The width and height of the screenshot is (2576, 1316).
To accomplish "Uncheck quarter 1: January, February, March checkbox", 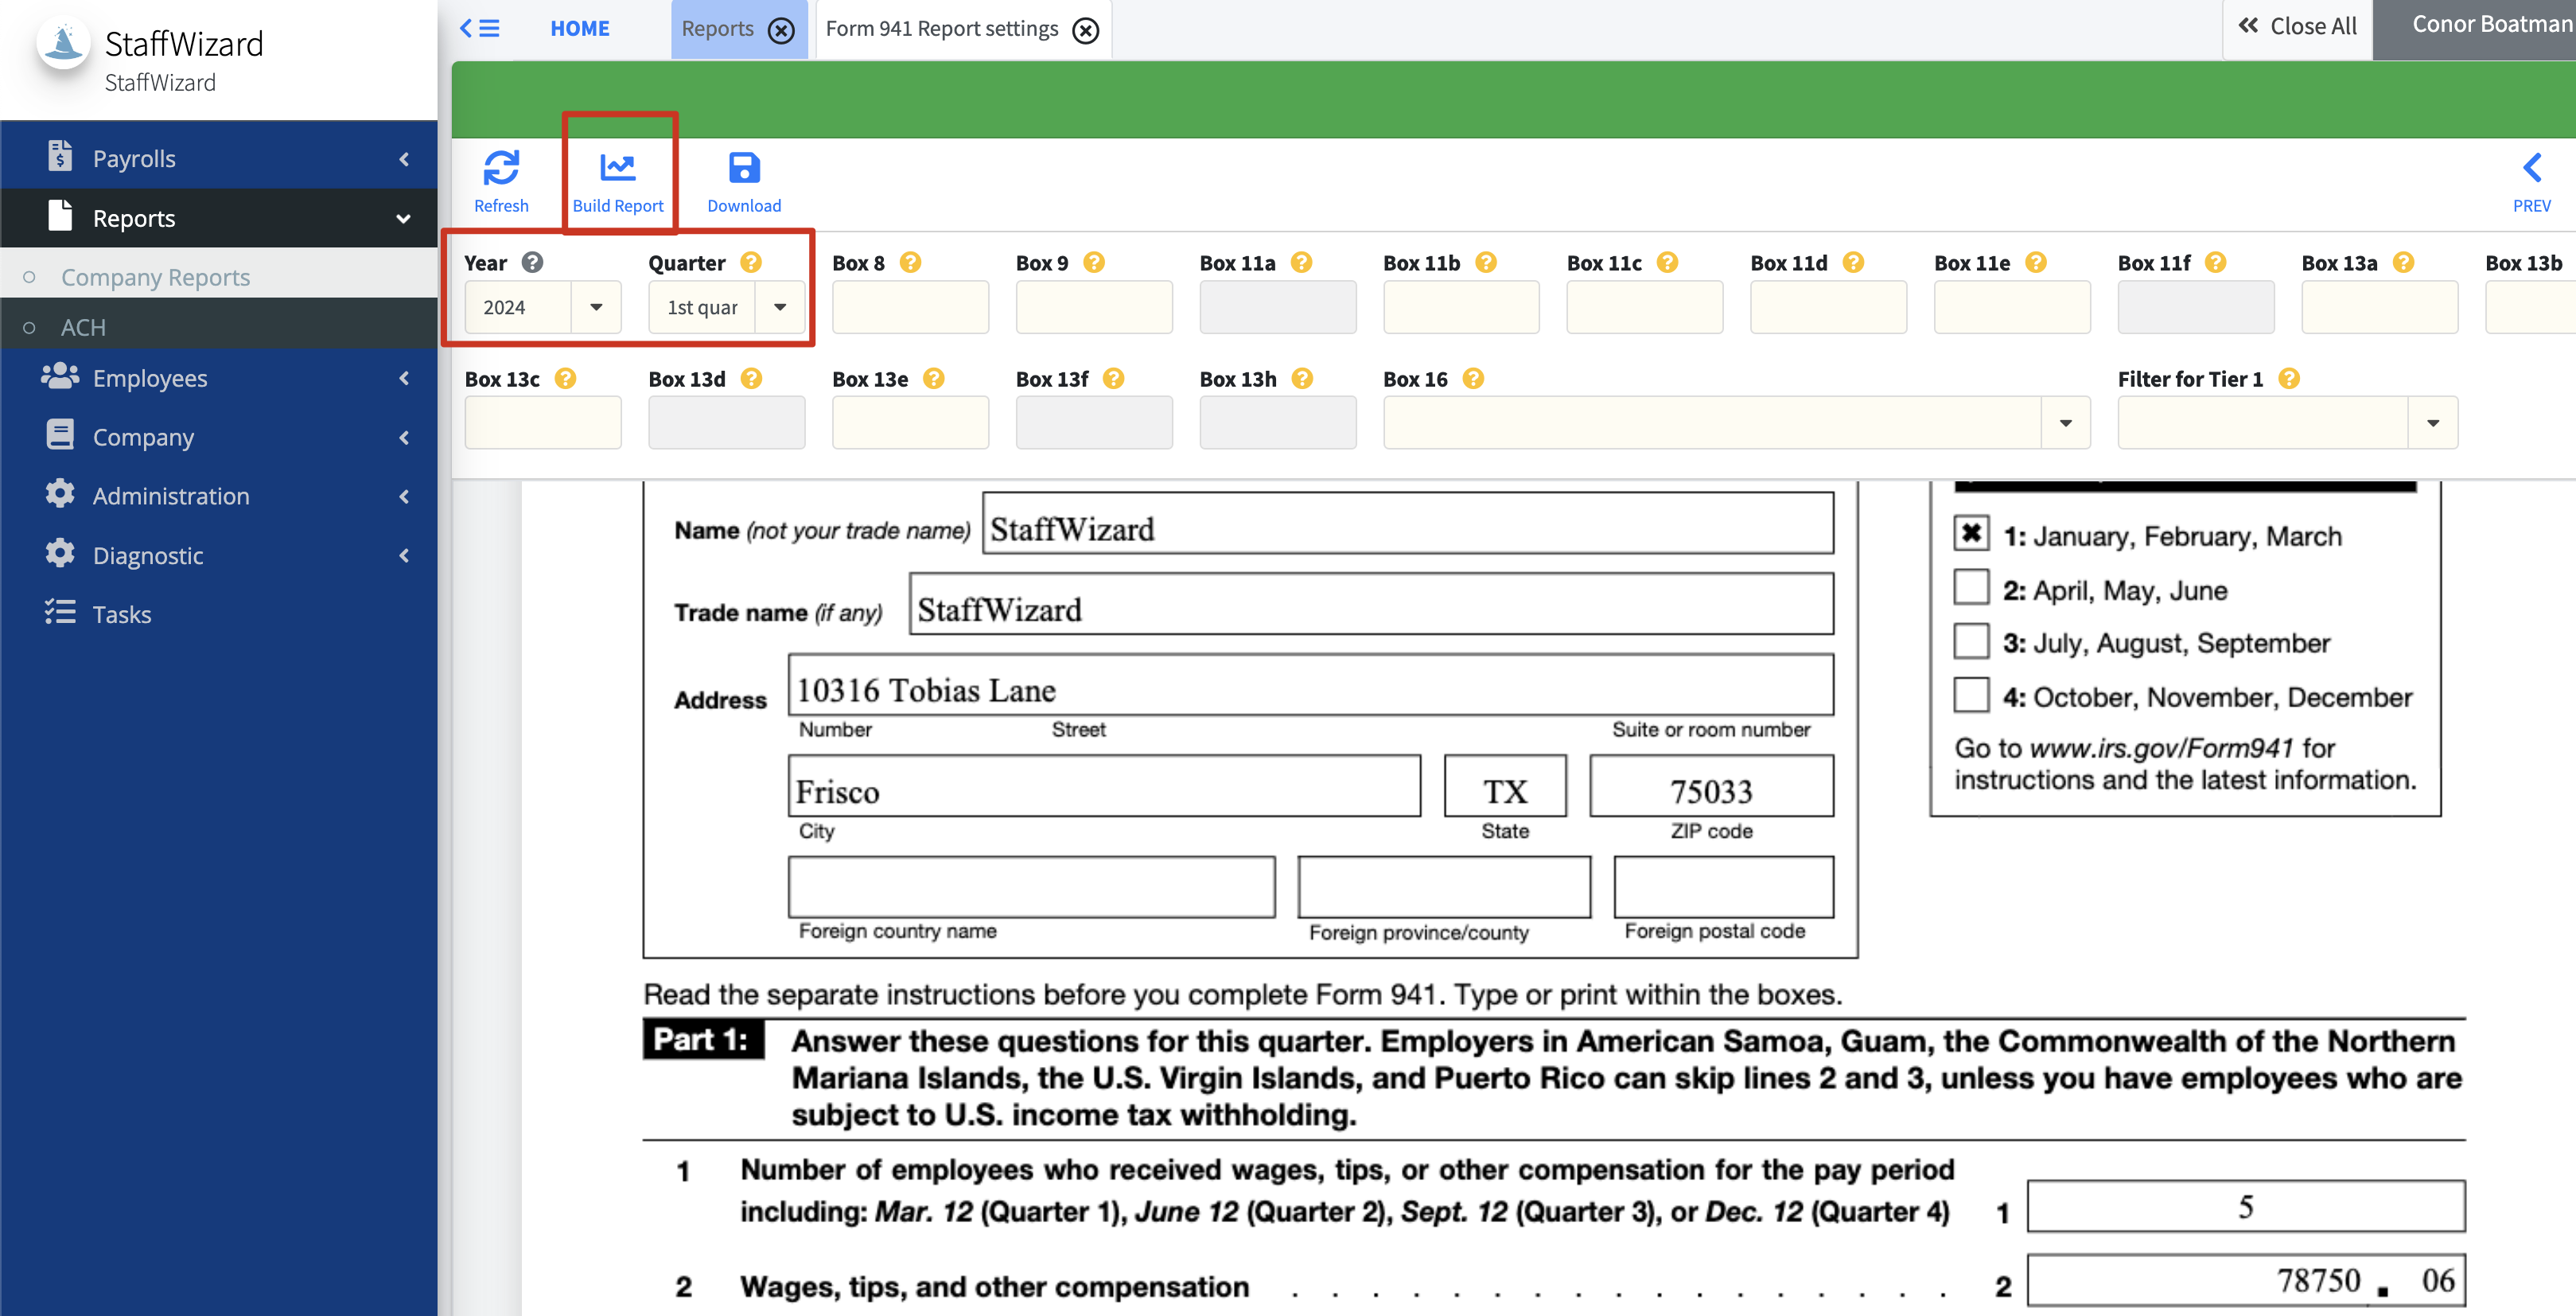I will click(1971, 533).
